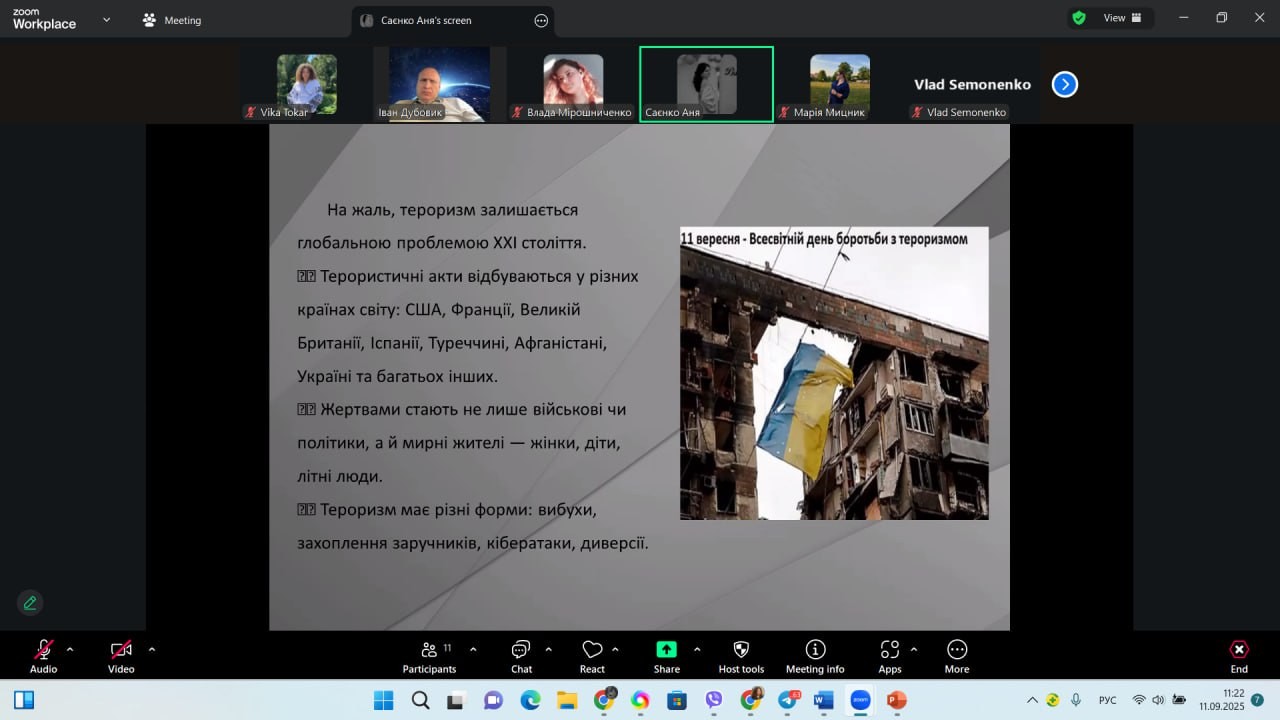Click the End meeting button
Image resolution: width=1280 pixels, height=720 pixels.
pos(1239,656)
